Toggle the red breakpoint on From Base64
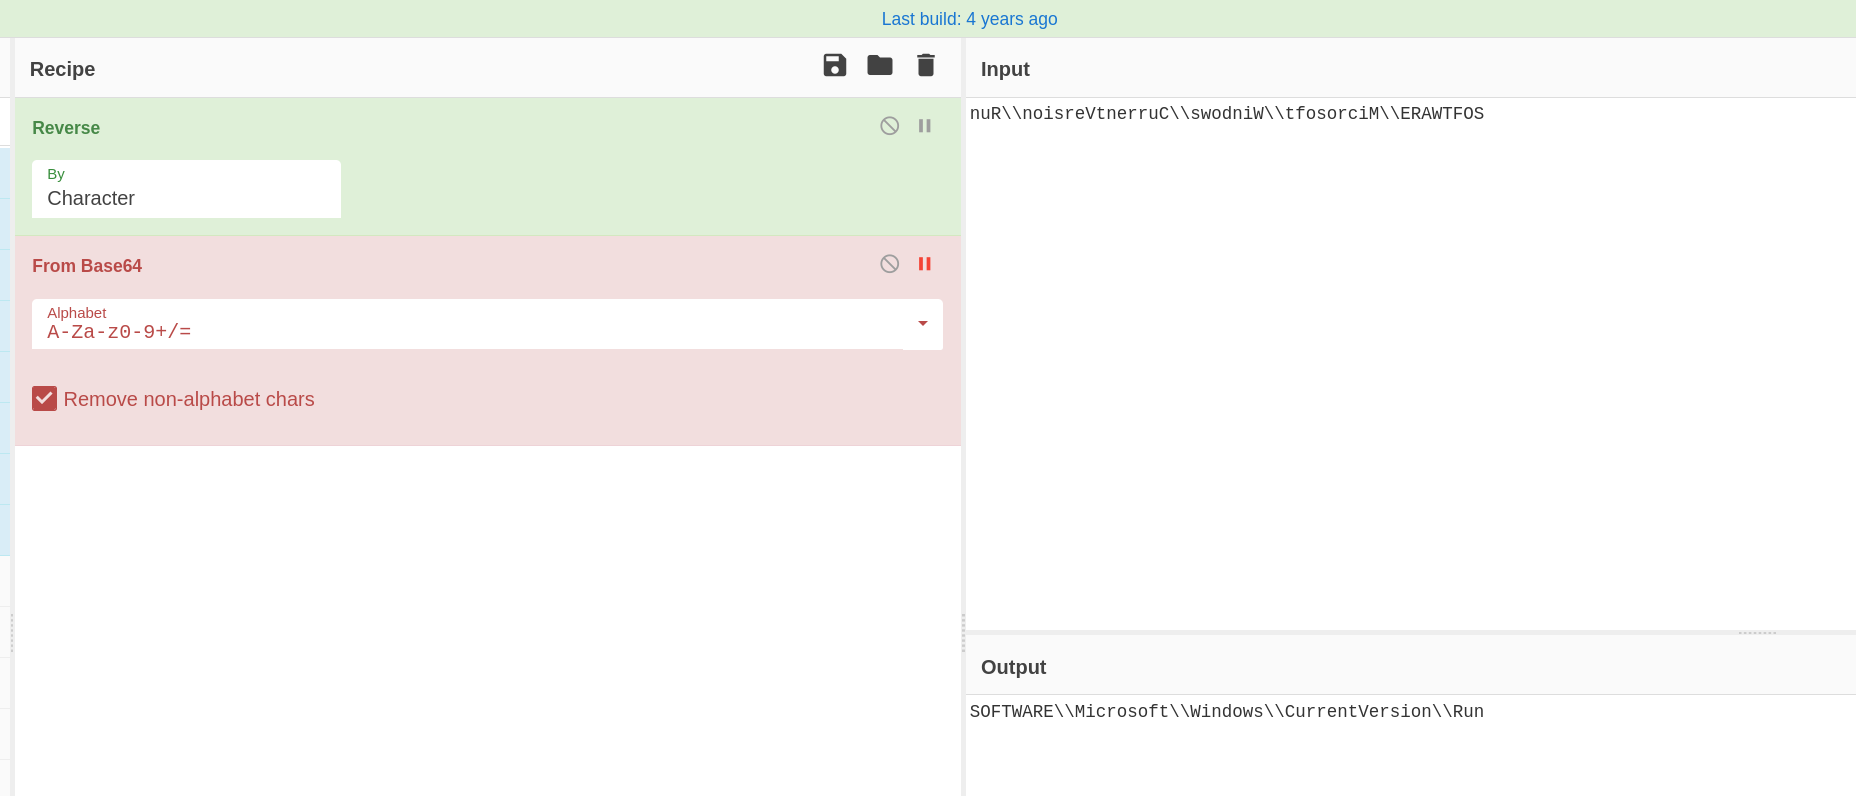This screenshot has height=796, width=1856. click(x=925, y=264)
